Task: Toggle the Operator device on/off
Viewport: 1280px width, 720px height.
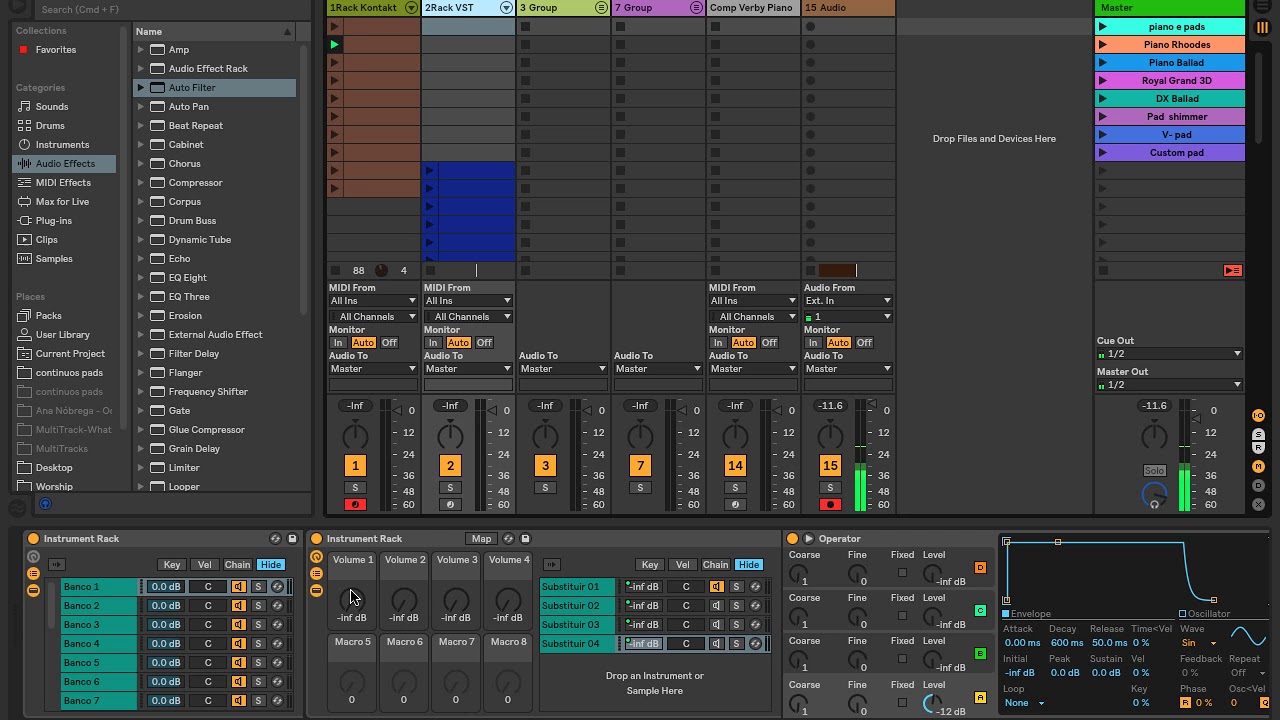Action: tap(793, 539)
